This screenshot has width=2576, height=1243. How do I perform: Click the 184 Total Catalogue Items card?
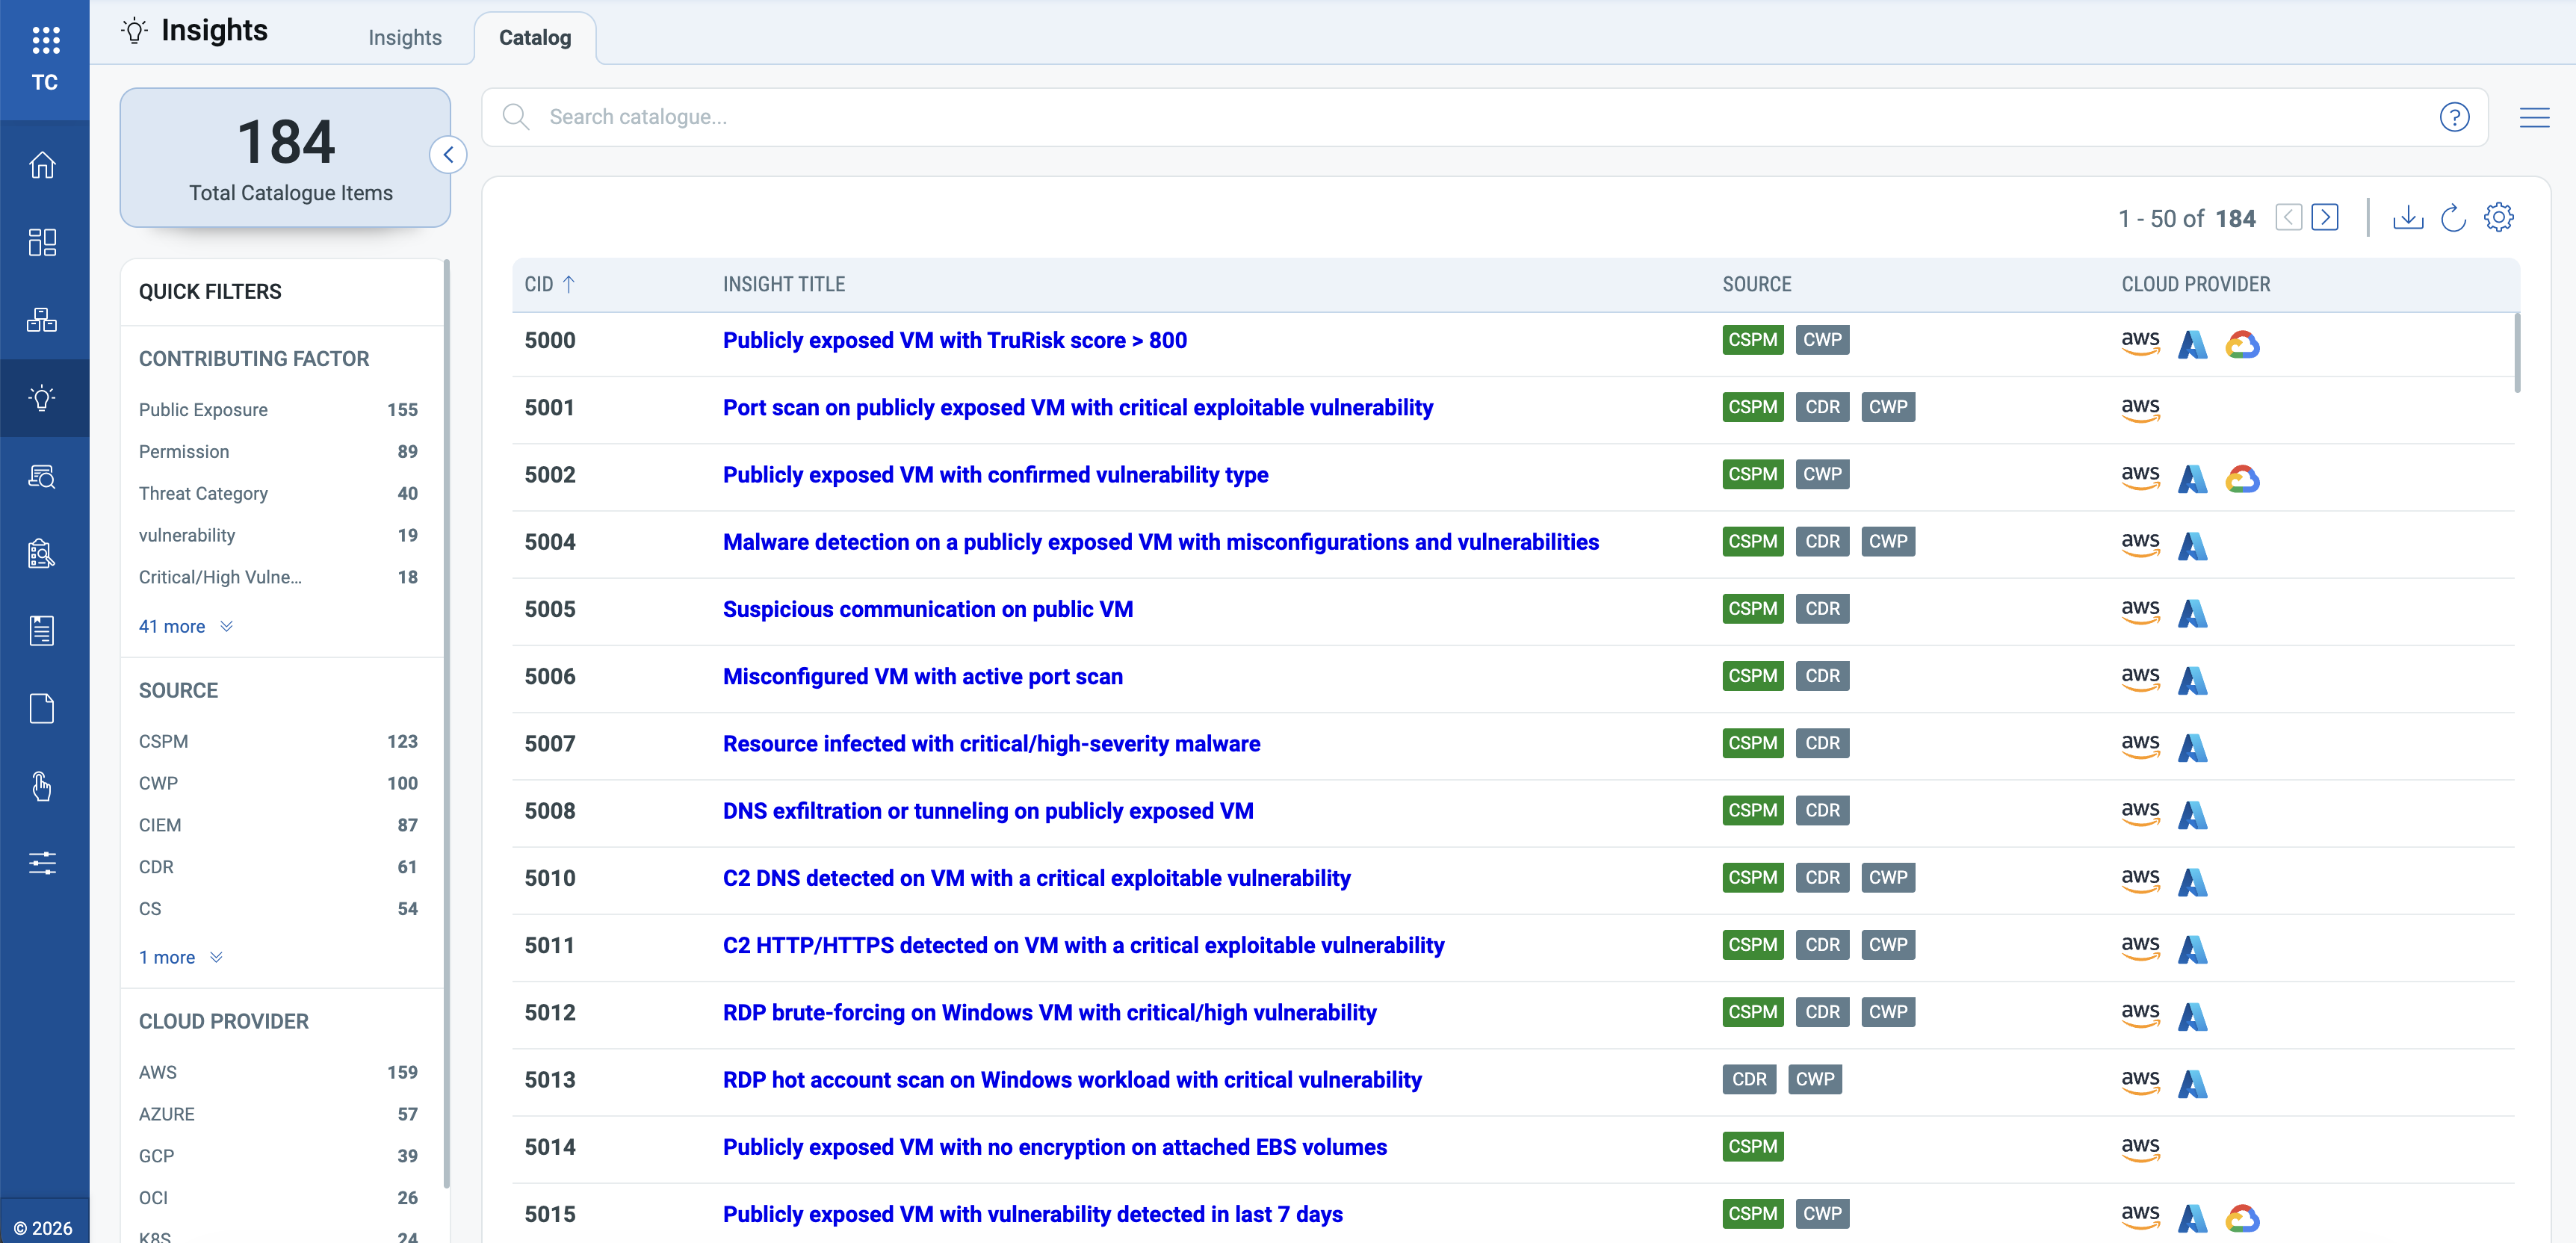(285, 157)
